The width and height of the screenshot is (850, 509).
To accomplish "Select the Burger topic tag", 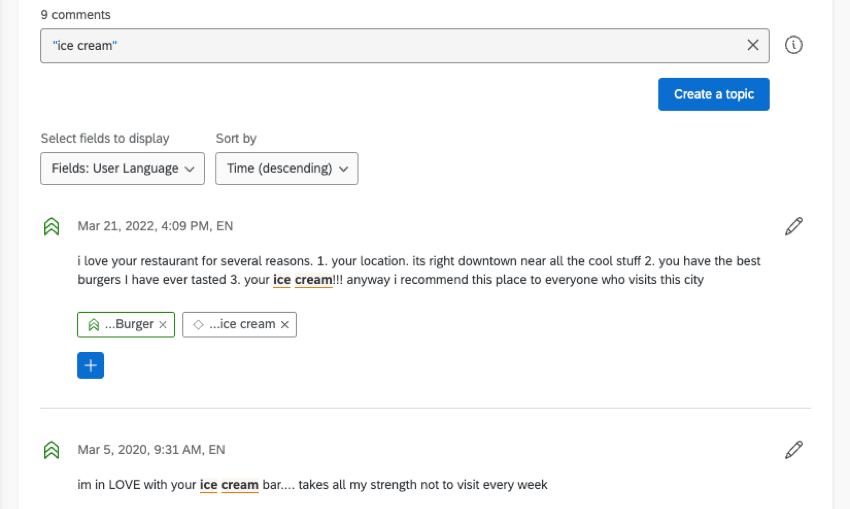I will click(x=129, y=324).
